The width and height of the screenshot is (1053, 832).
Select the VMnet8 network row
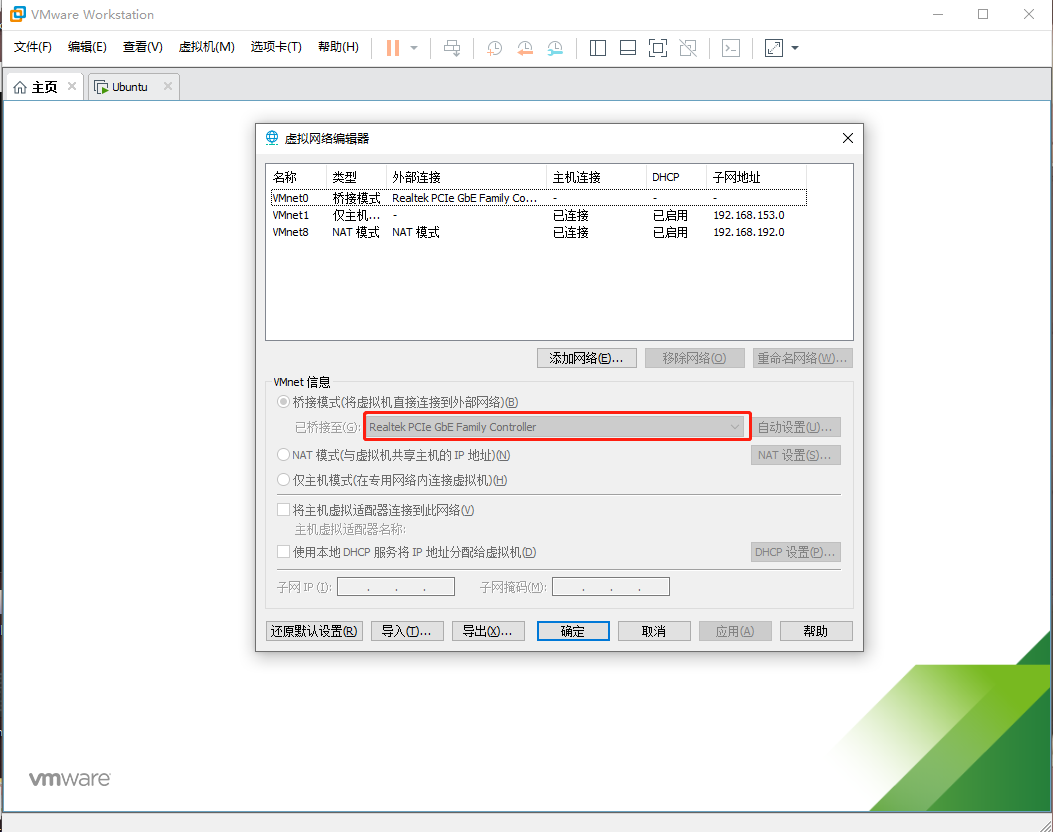539,232
